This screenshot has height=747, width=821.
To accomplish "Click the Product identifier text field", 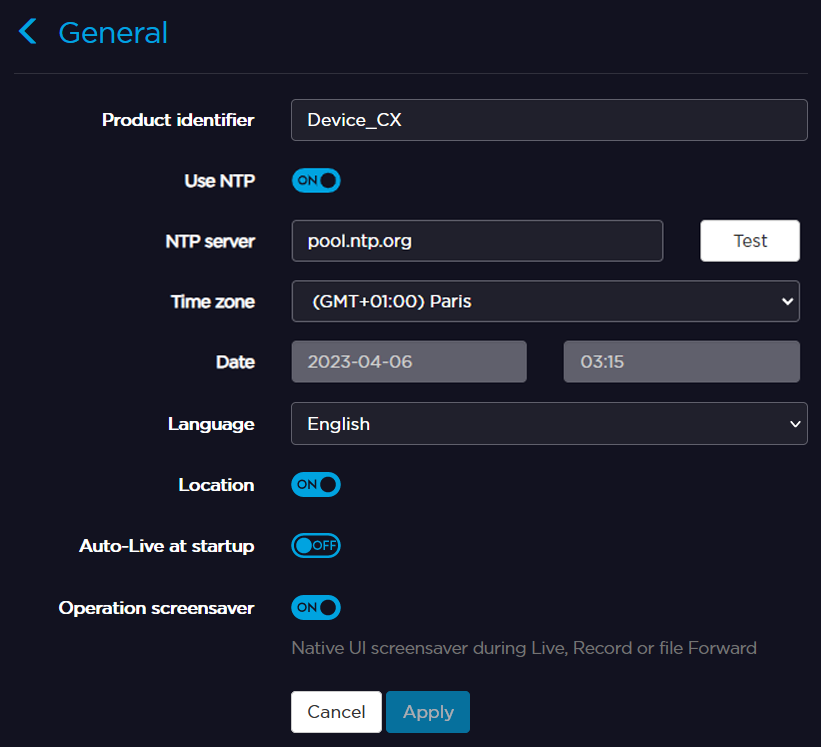I will [548, 120].
